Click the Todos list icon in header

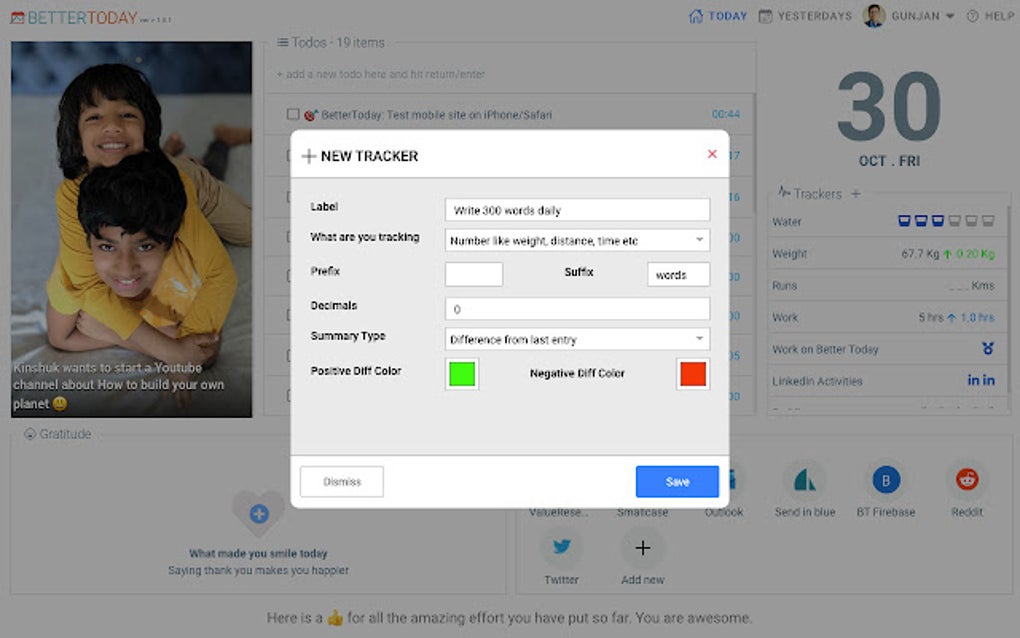click(x=282, y=42)
